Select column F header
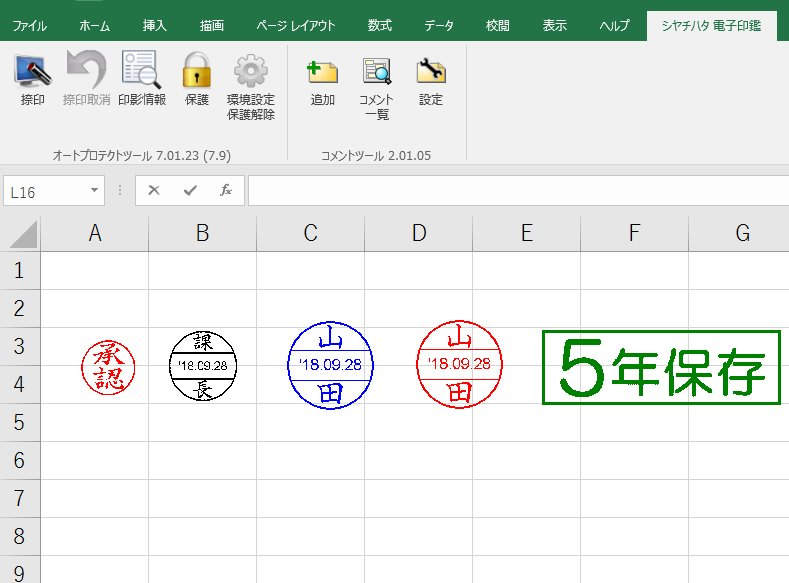Screen dimensions: 789x583 coord(635,233)
